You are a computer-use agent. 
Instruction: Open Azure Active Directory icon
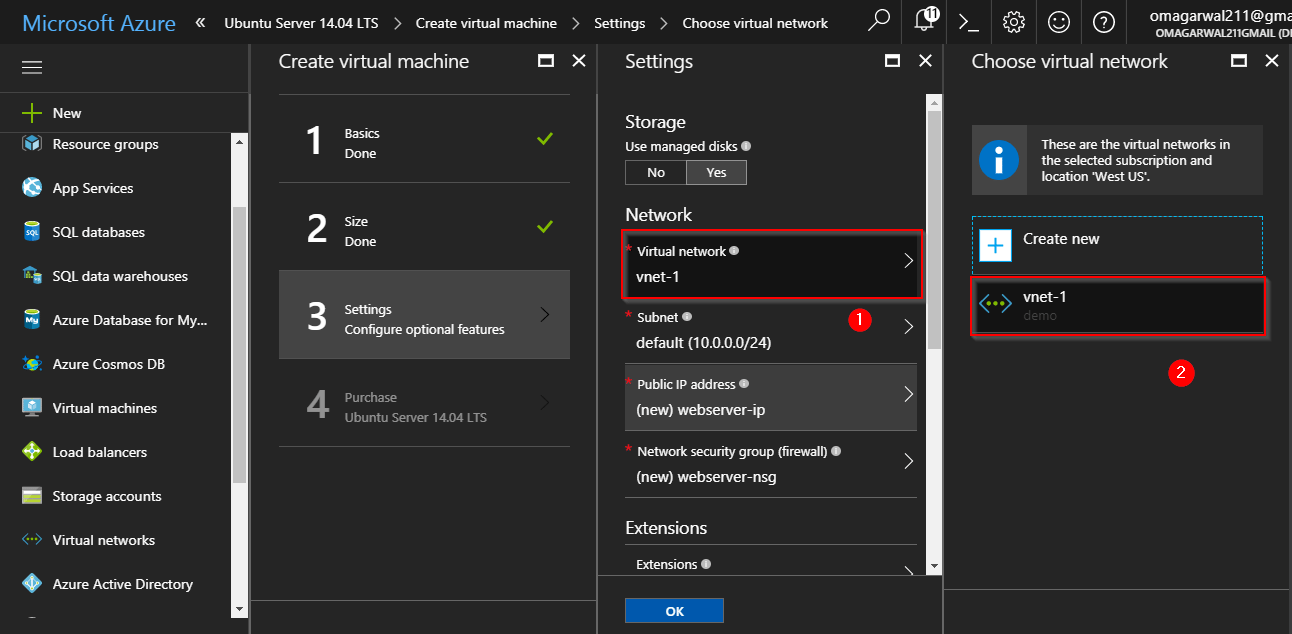(x=32, y=584)
